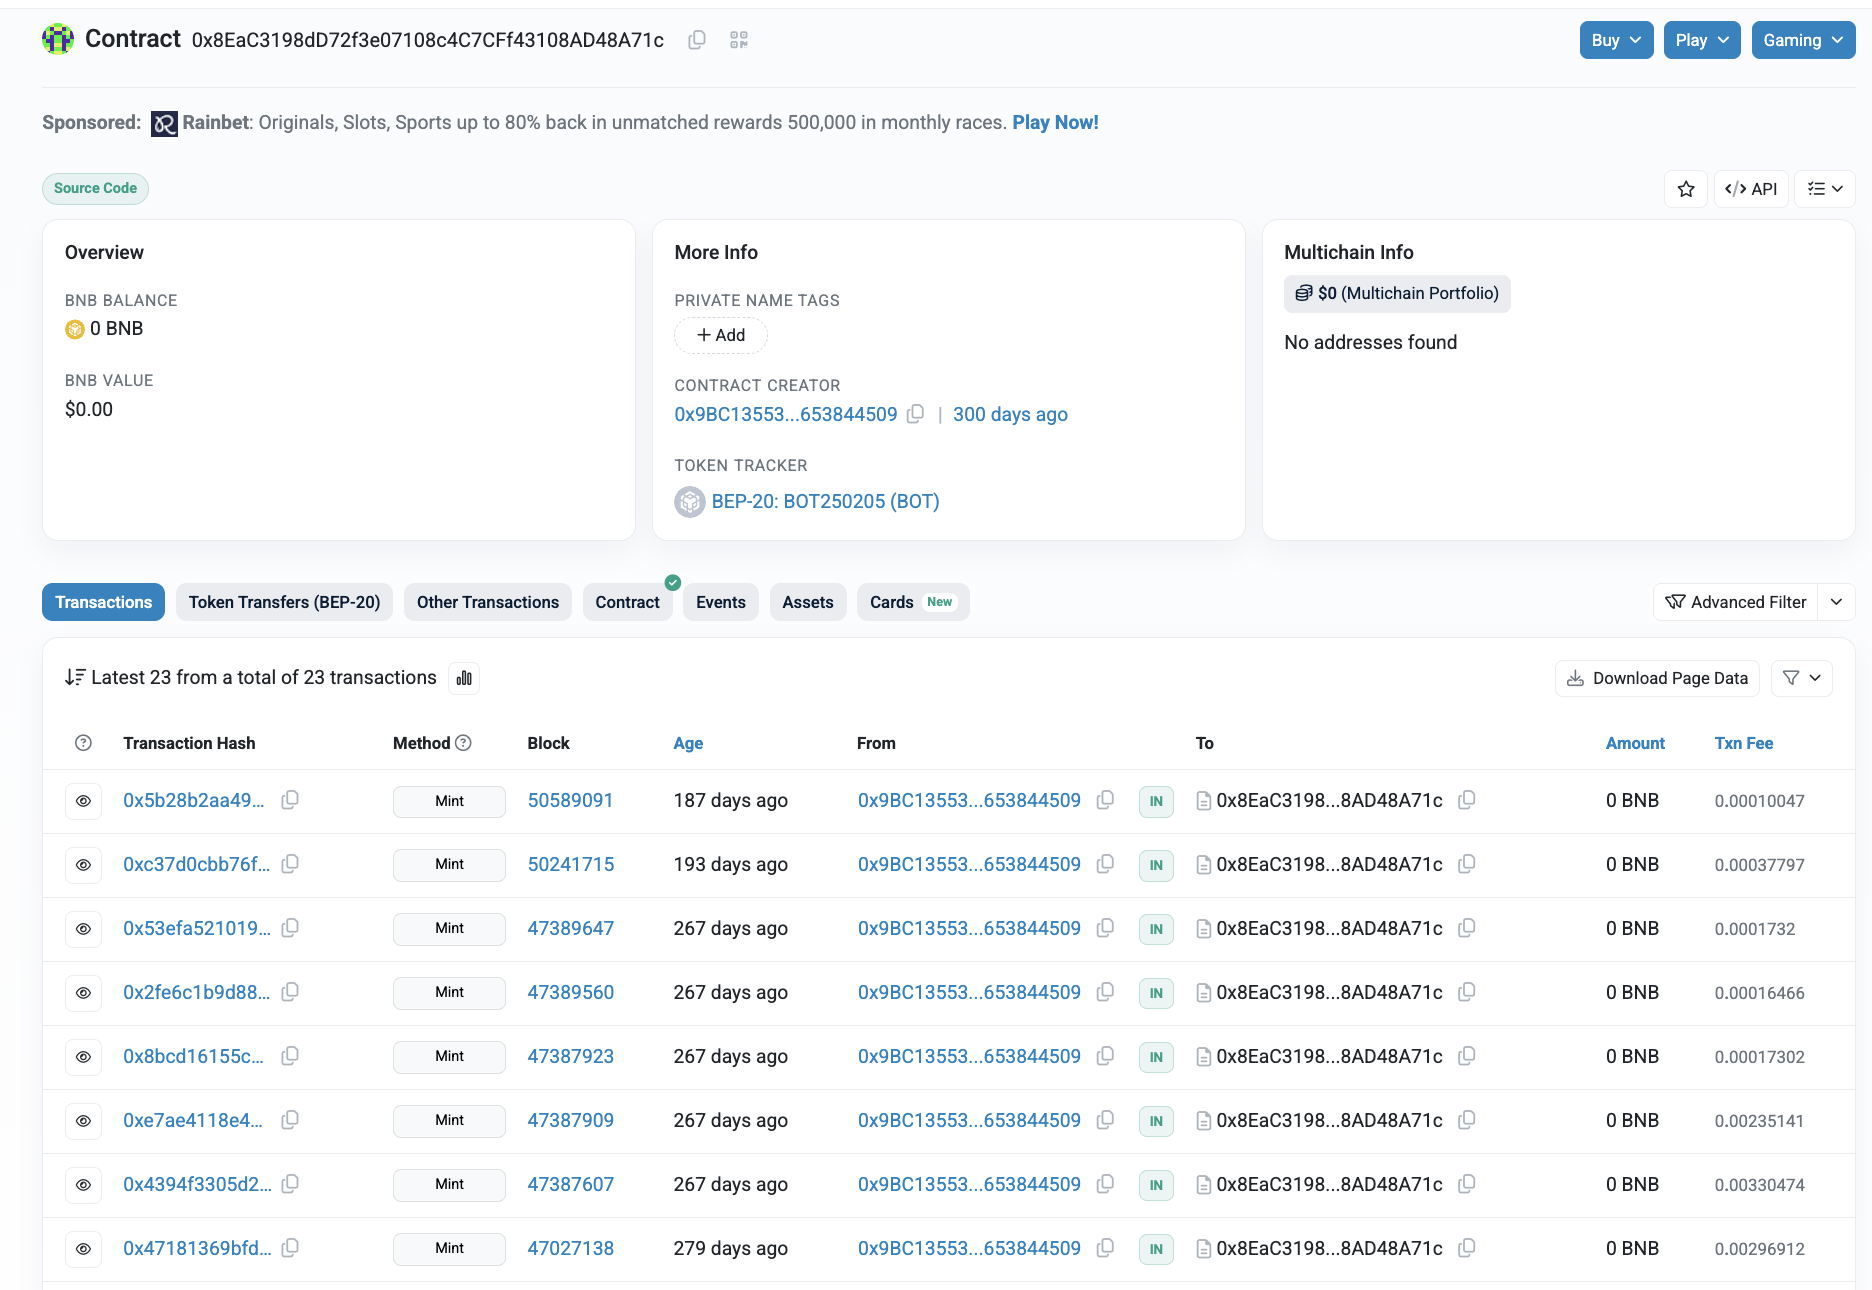Click the Download Page Data icon

1656,678
